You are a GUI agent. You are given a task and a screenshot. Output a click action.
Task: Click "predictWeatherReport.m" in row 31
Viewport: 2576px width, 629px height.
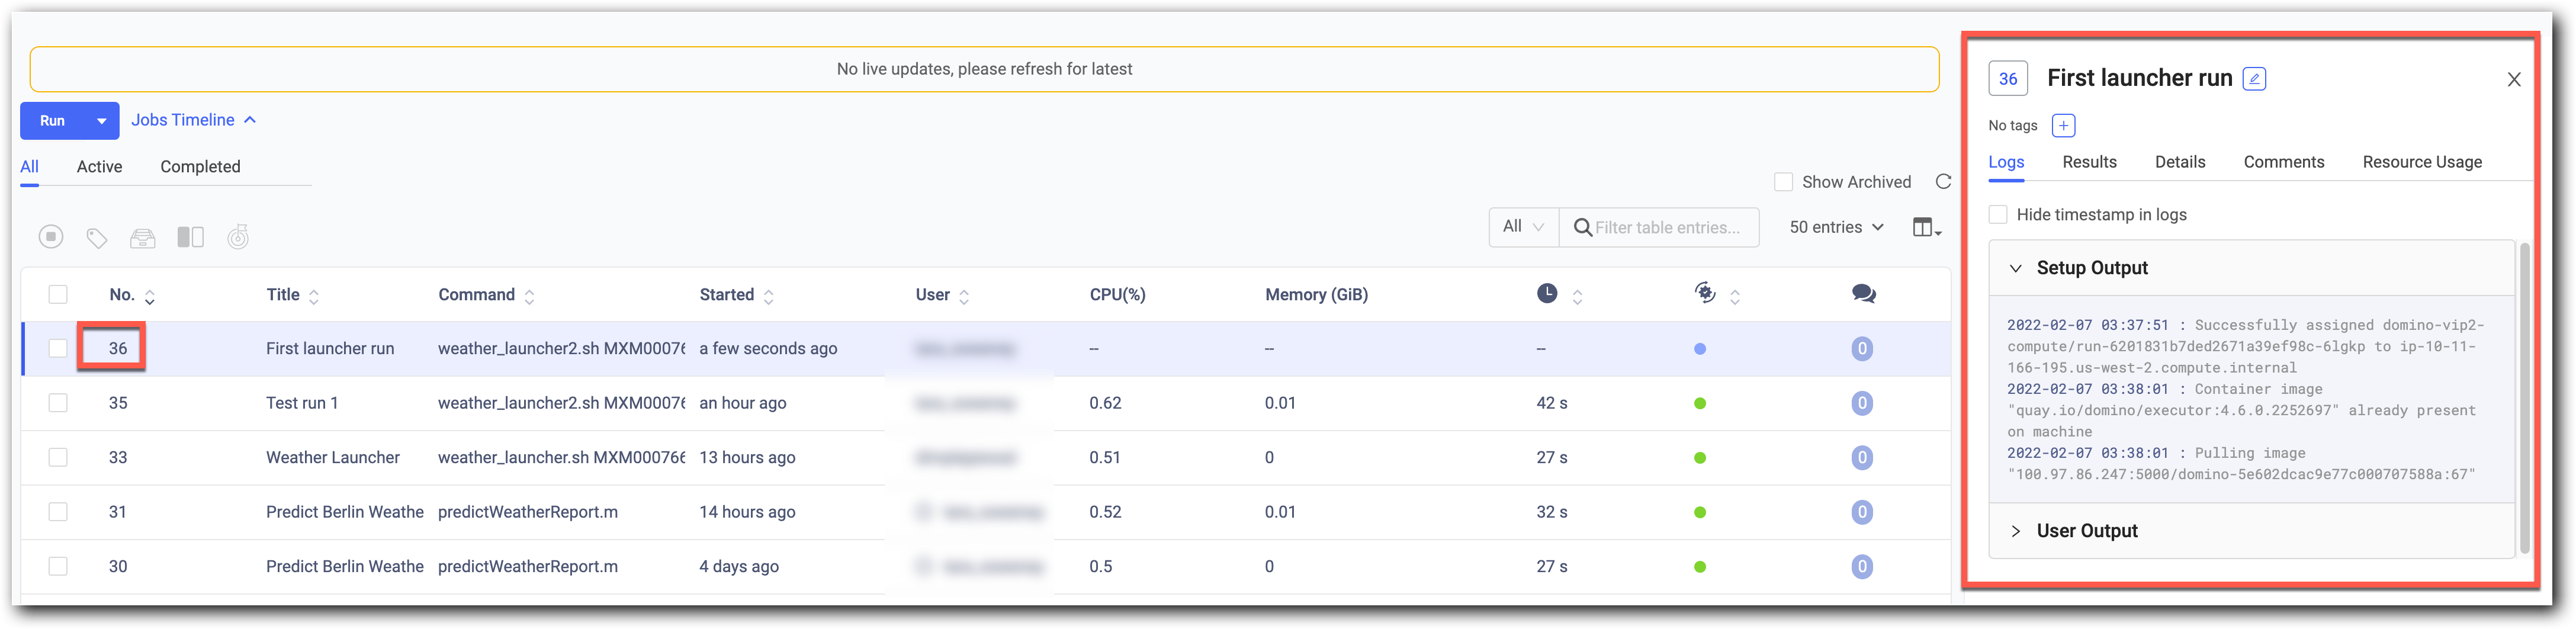(x=527, y=513)
